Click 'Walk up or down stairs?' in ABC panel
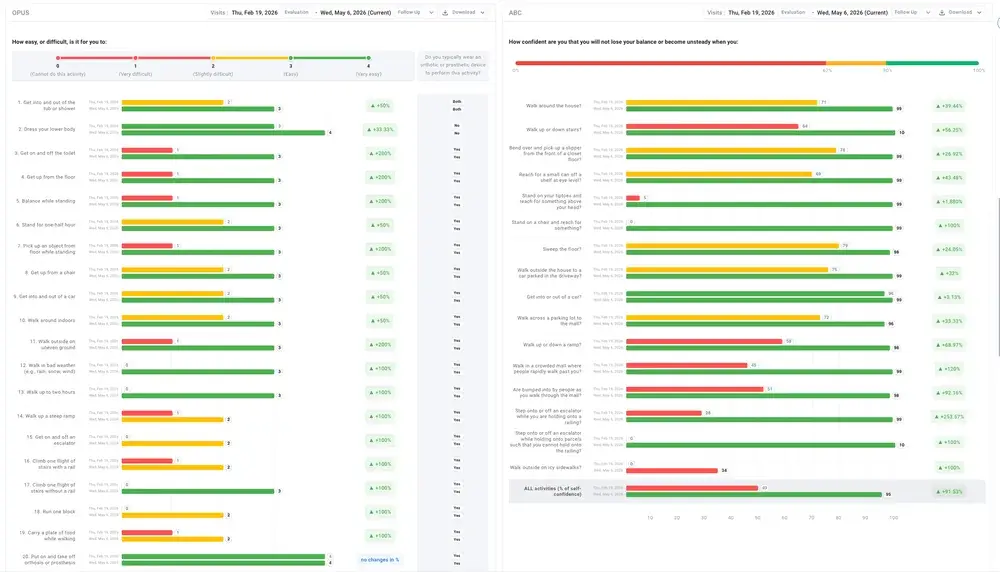1000x572 pixels. [x=554, y=129]
